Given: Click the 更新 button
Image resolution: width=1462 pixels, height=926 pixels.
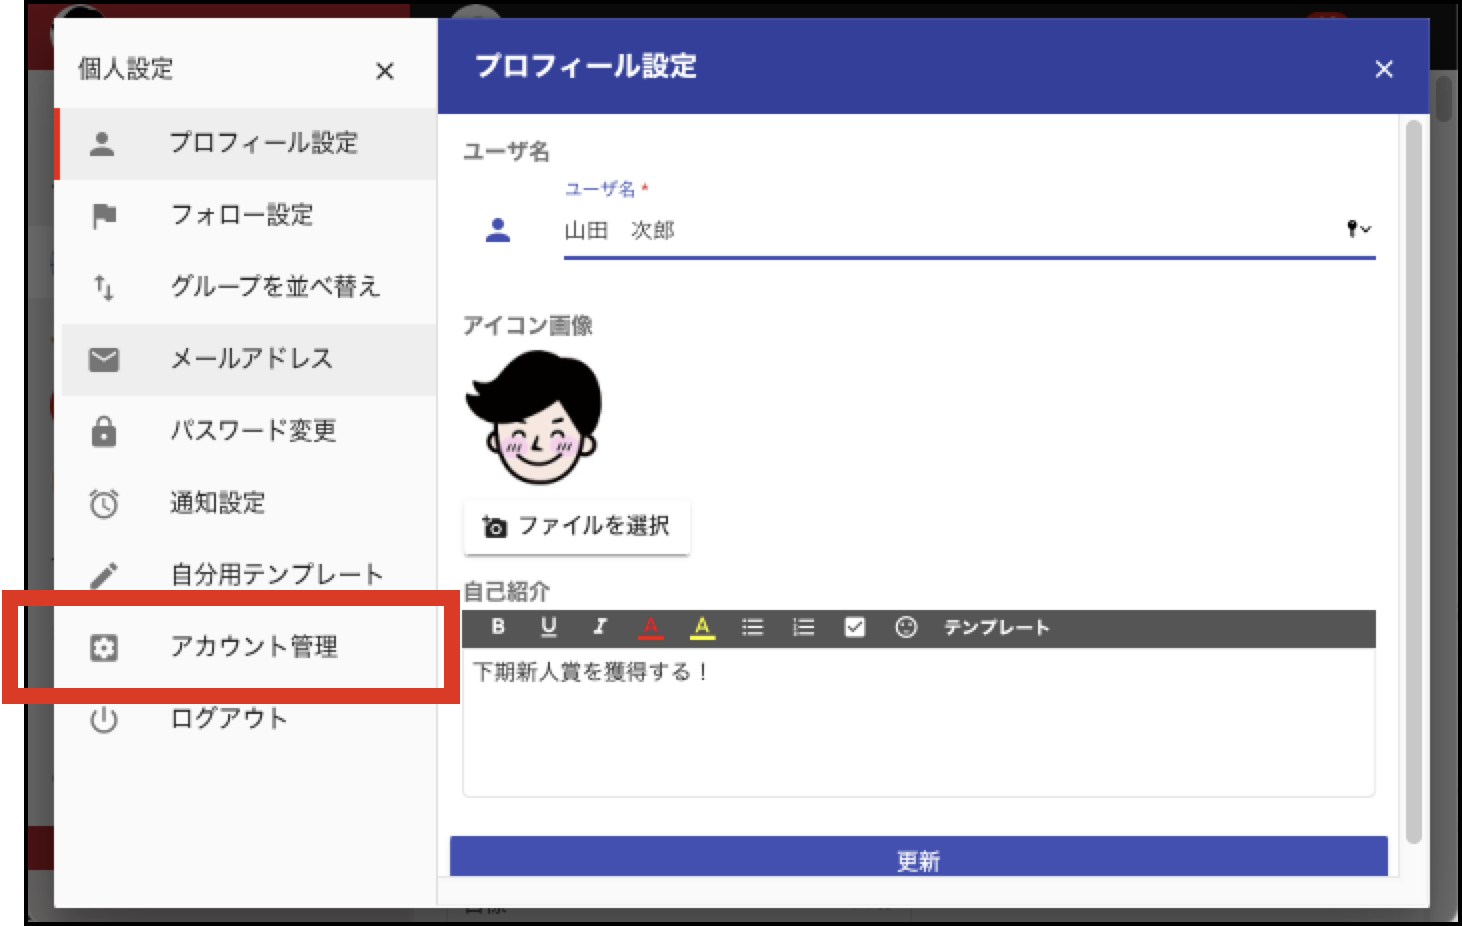Looking at the screenshot, I should click(x=919, y=857).
